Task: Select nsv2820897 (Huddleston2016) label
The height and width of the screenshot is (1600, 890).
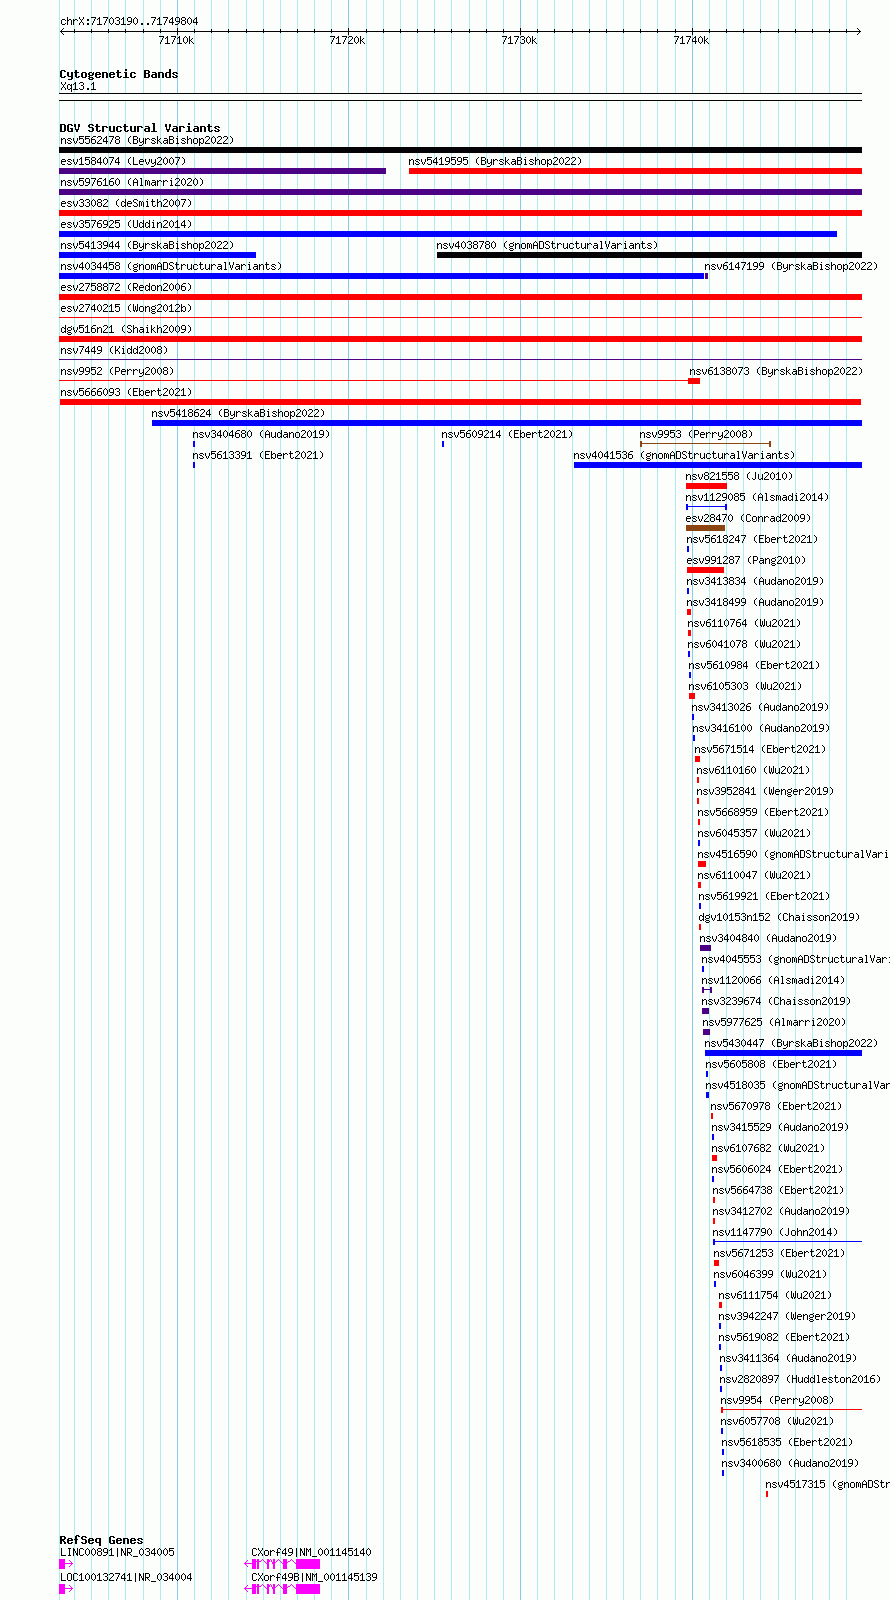Action: (800, 1379)
